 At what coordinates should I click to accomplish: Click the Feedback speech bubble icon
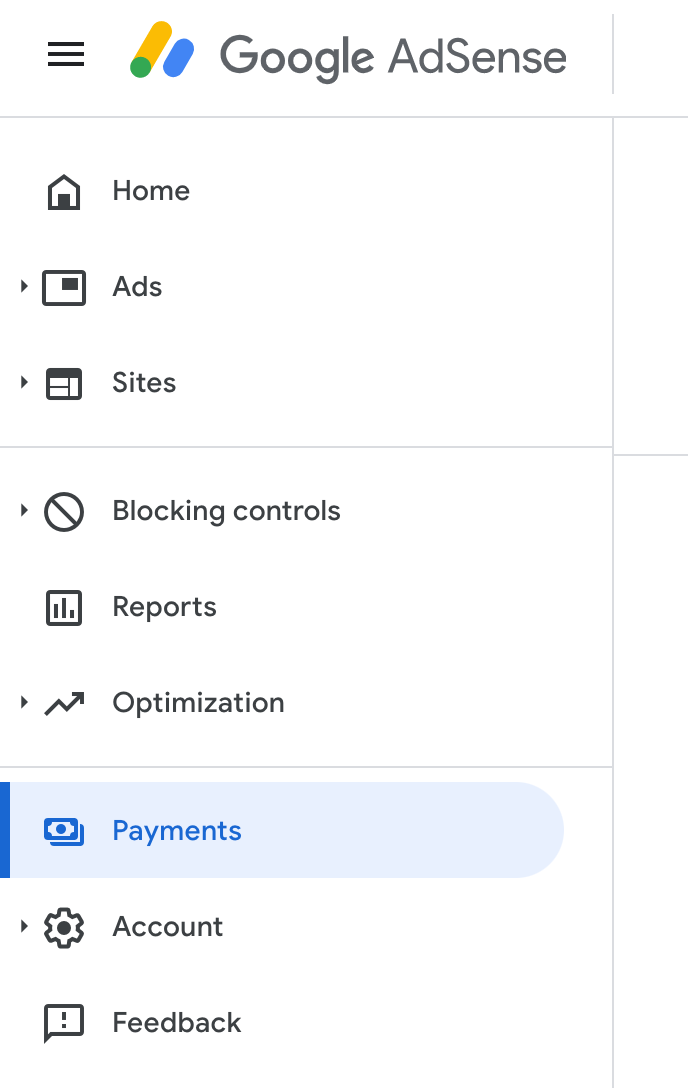[x=64, y=1023]
